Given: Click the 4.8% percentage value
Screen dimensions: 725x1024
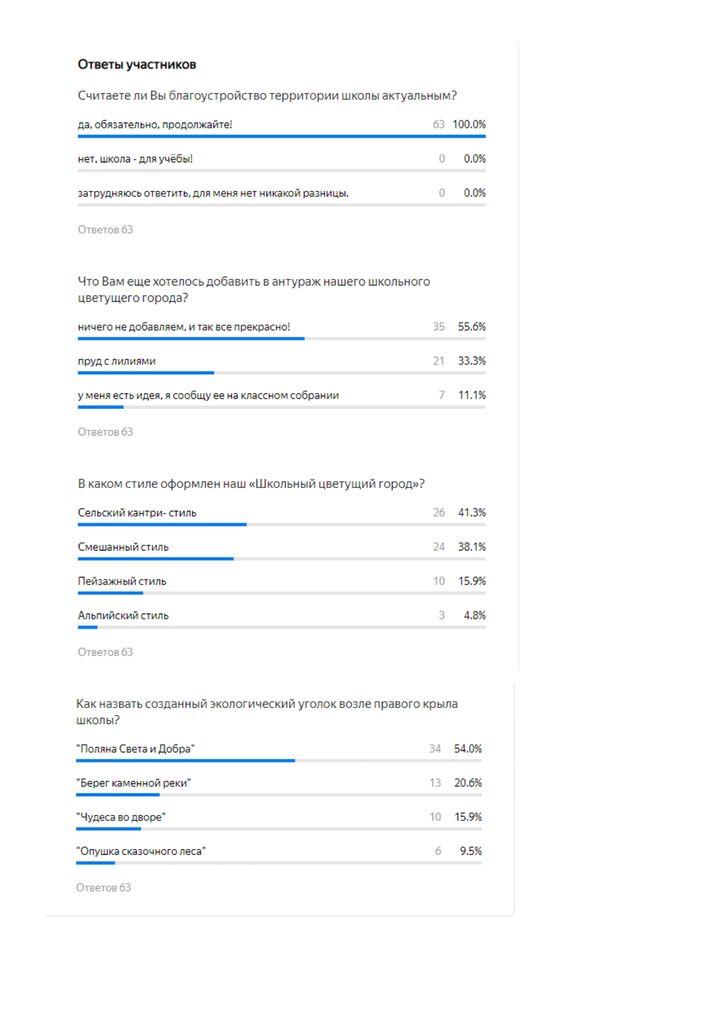Looking at the screenshot, I should coord(474,615).
